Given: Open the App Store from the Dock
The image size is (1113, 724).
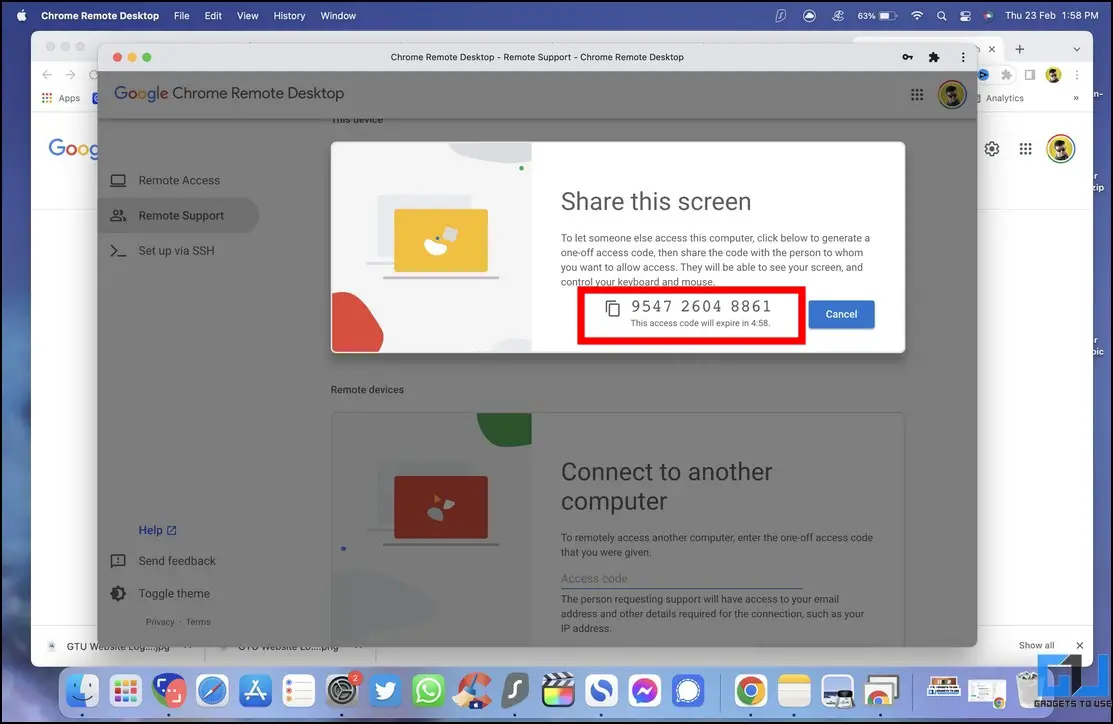Looking at the screenshot, I should tap(256, 691).
